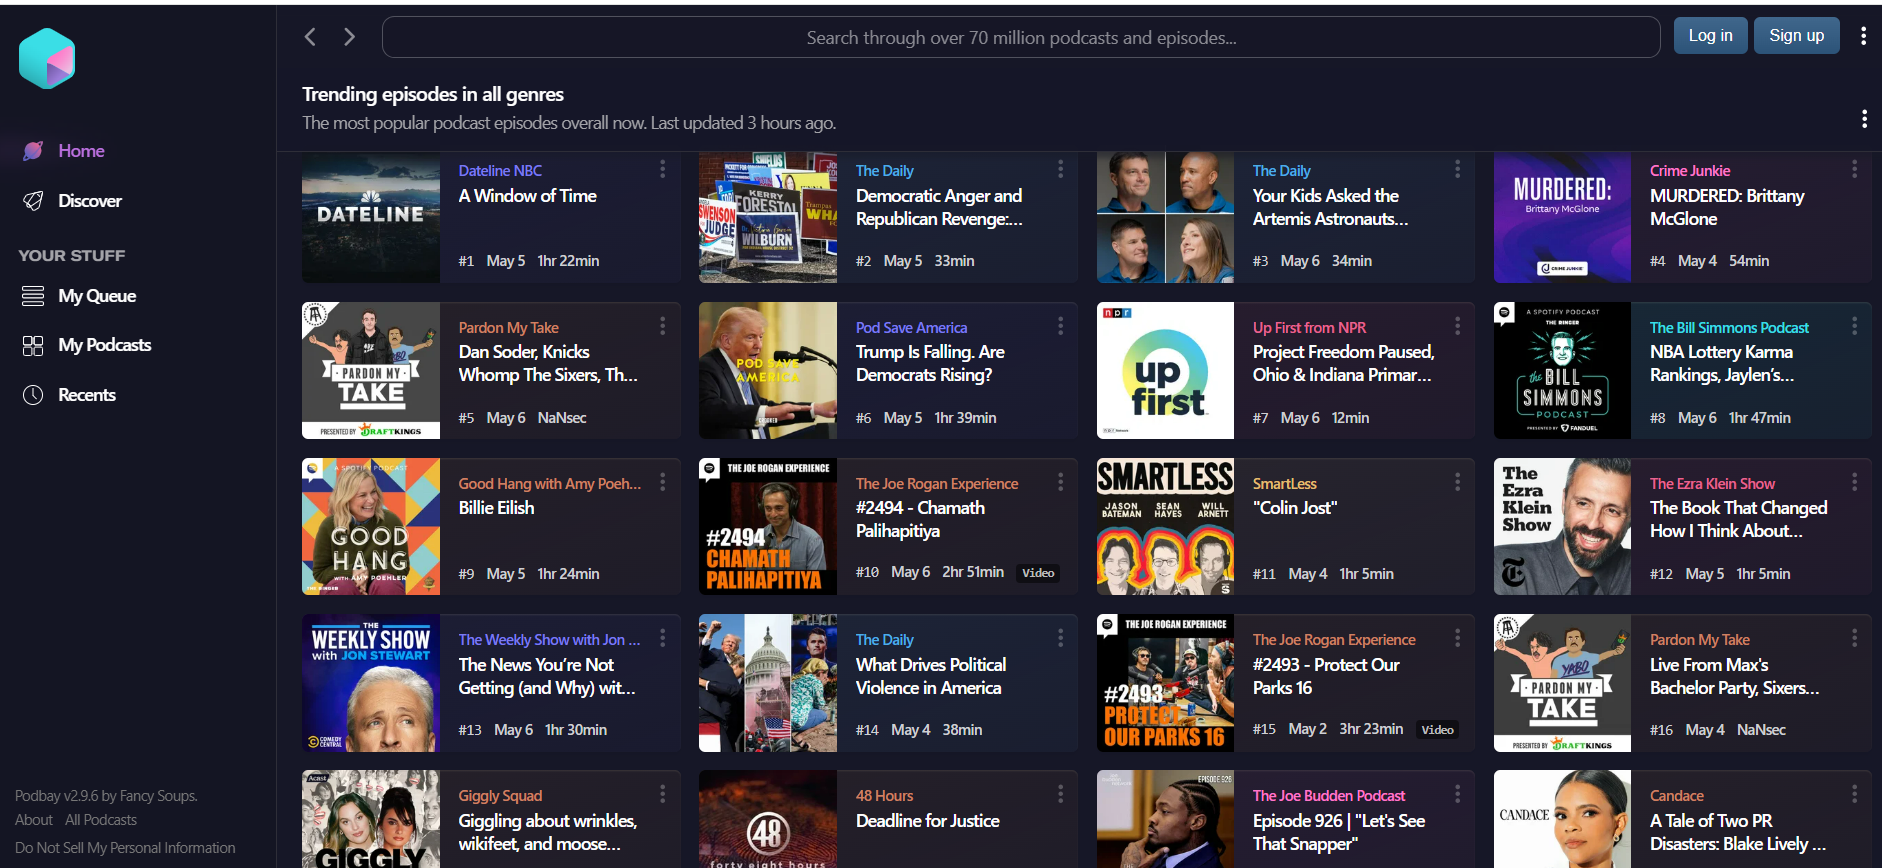Image resolution: width=1882 pixels, height=868 pixels.
Task: Click the Log in button
Action: pos(1710,36)
